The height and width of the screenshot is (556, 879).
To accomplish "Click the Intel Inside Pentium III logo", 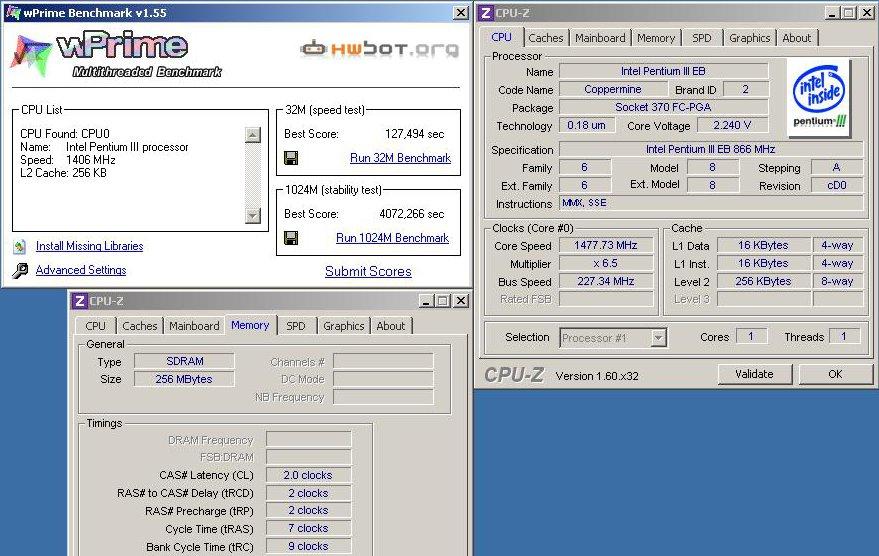I will click(x=820, y=97).
